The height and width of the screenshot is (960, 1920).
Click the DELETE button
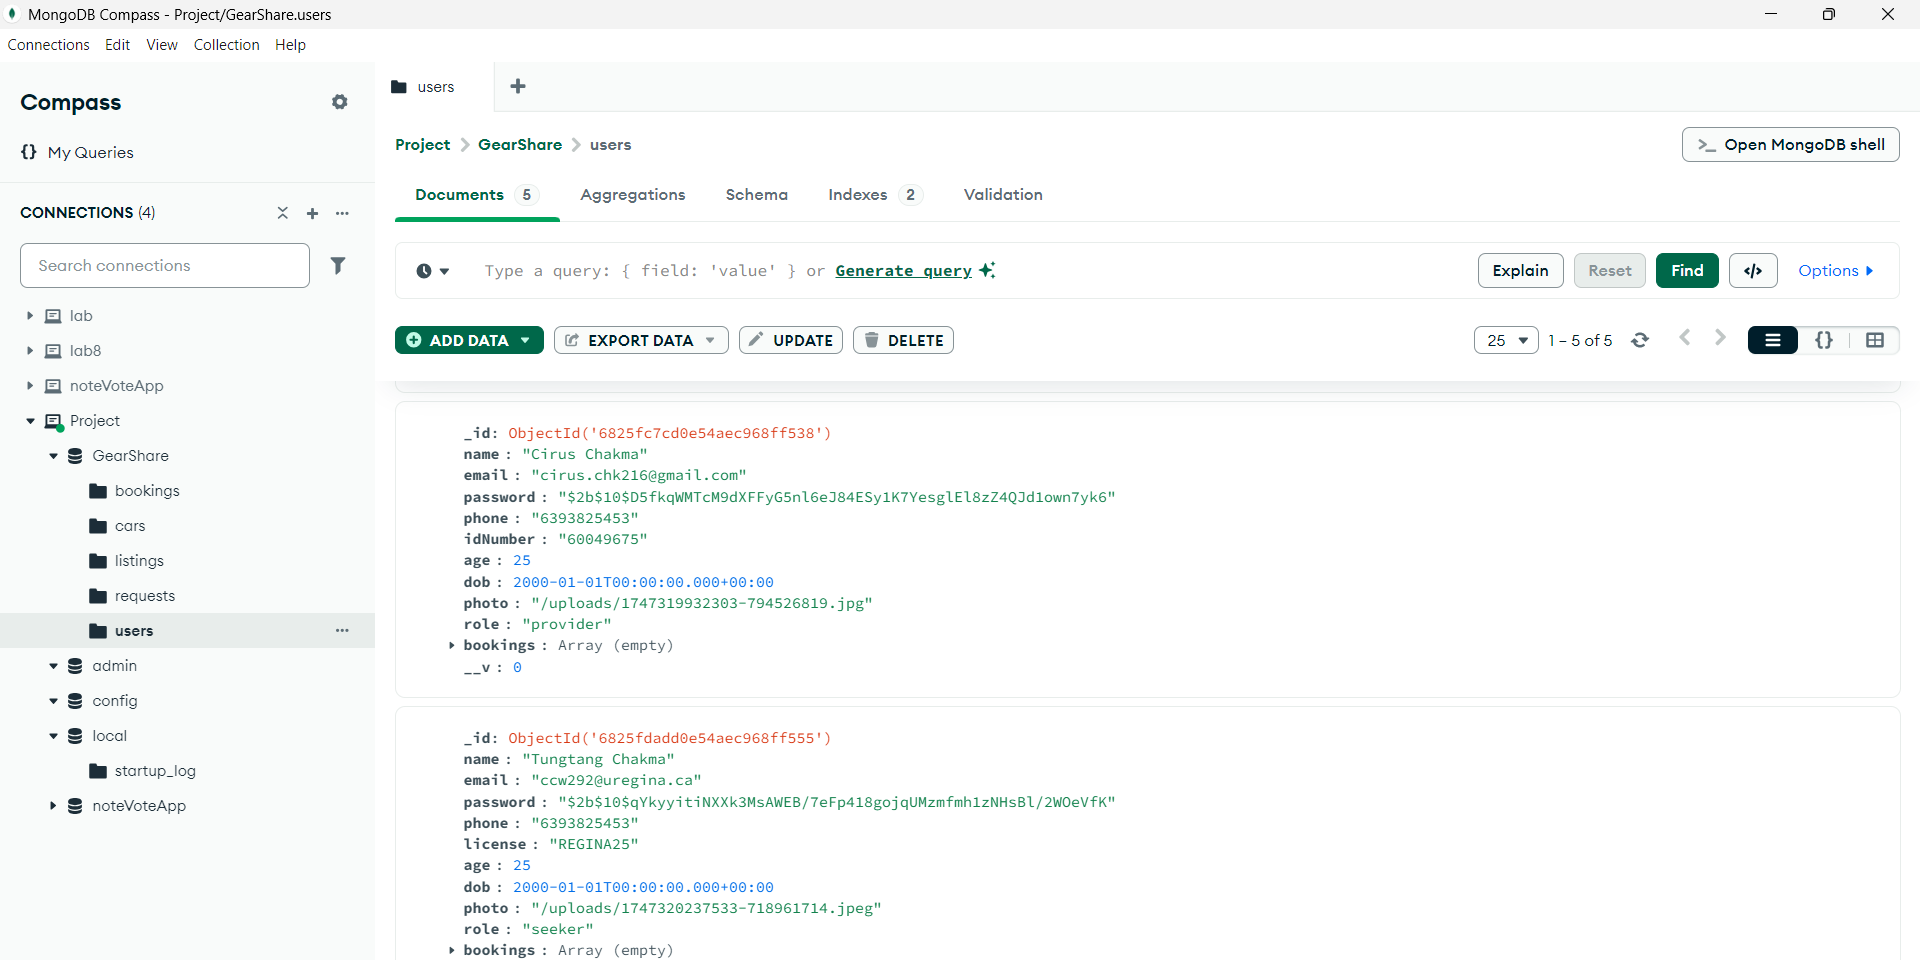[x=903, y=340]
